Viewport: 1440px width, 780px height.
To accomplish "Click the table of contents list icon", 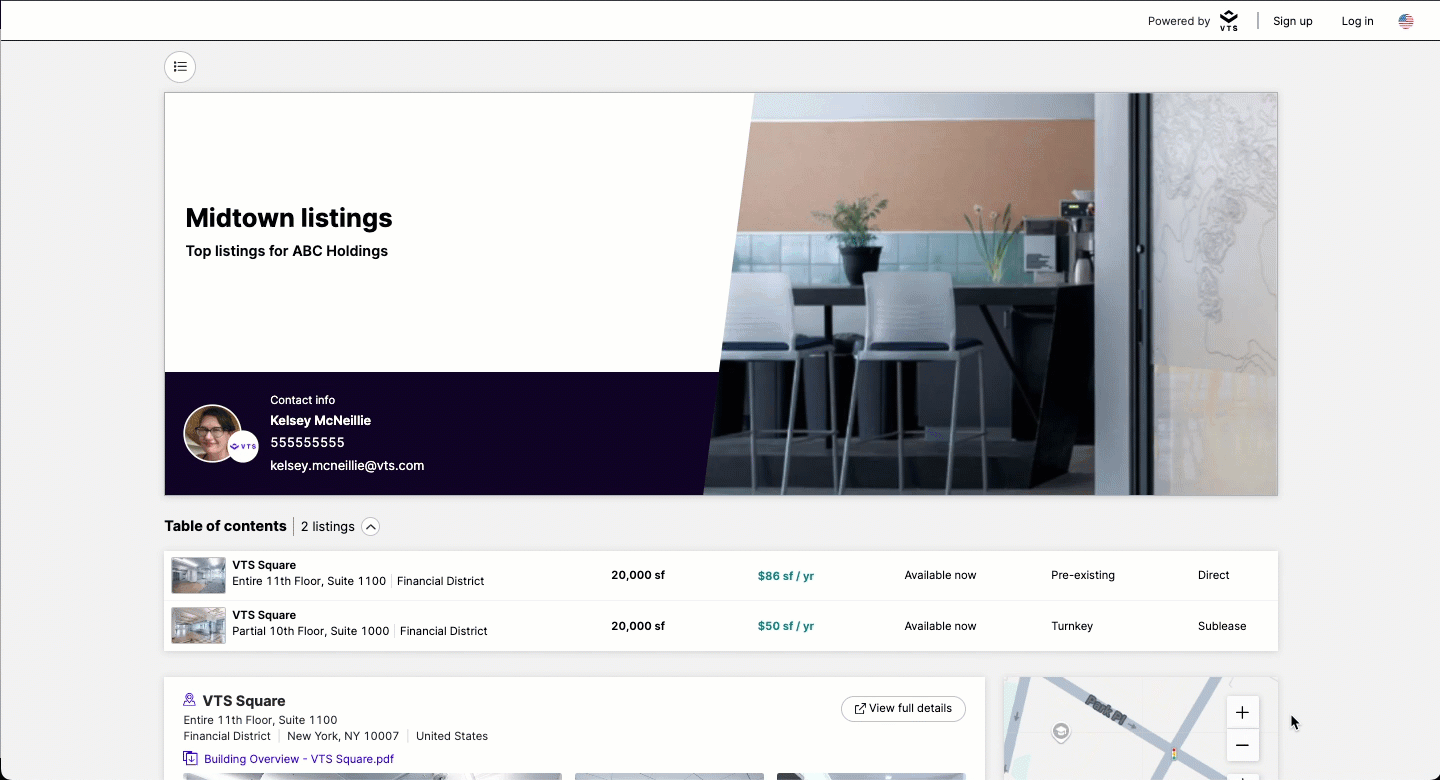I will [x=180, y=67].
